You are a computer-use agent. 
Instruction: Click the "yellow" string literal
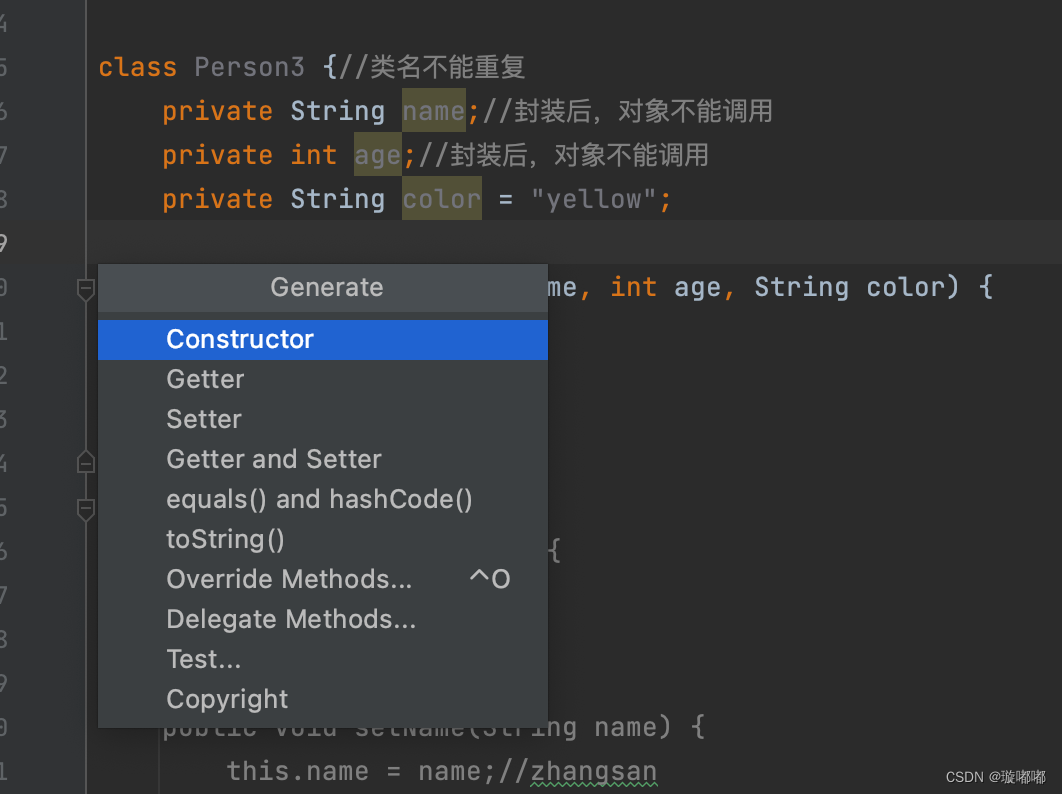(596, 199)
